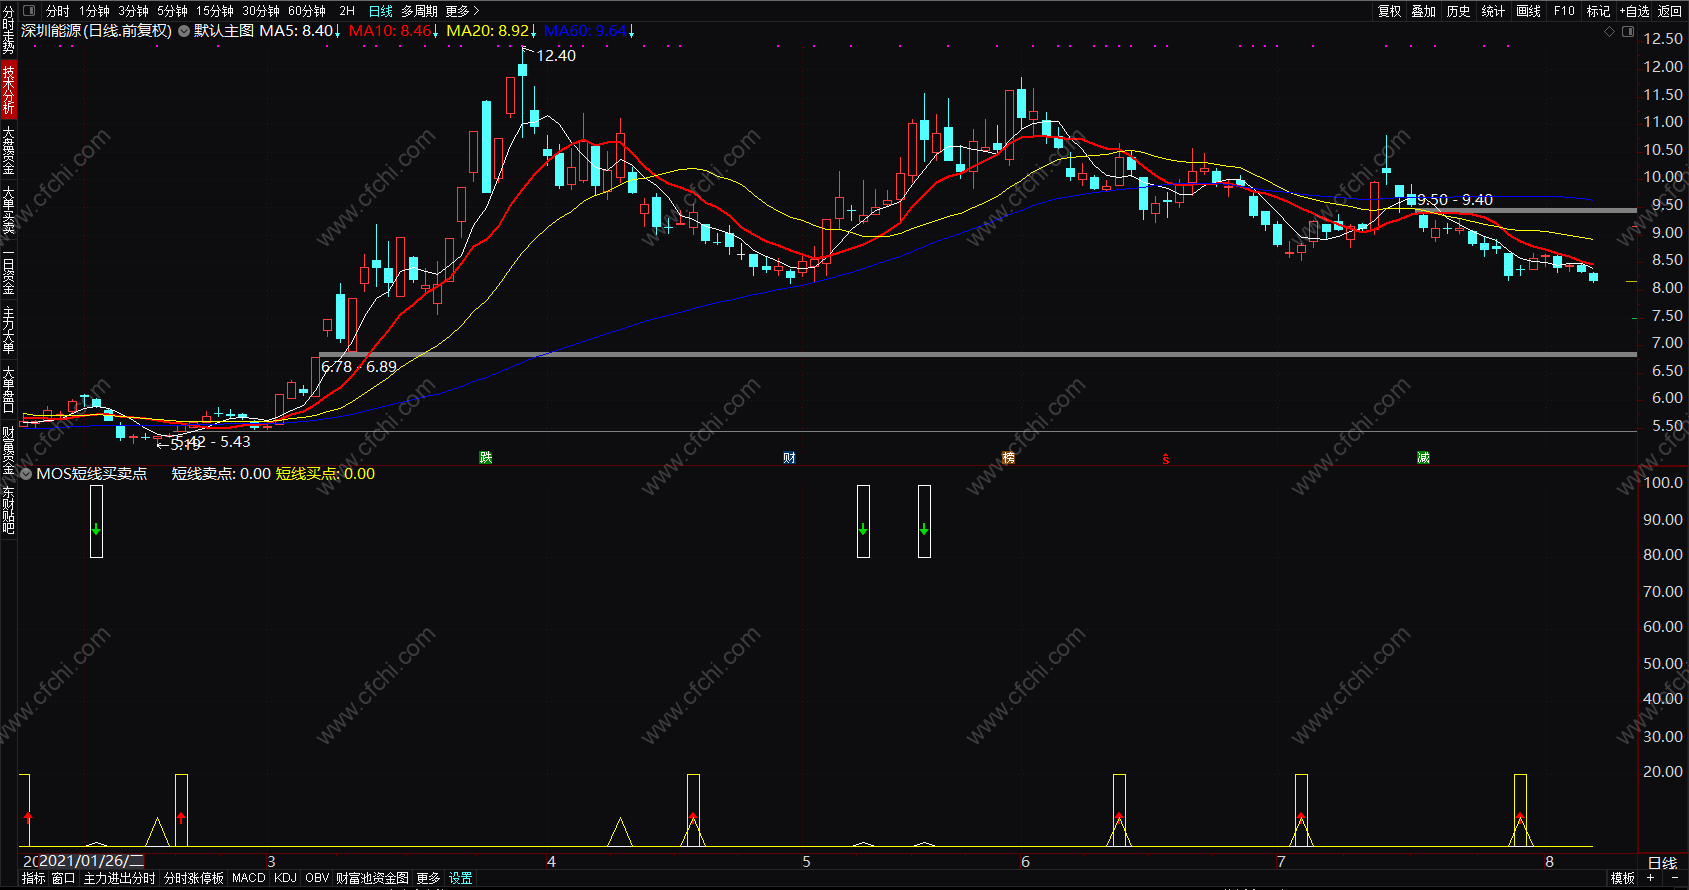Image resolution: width=1689 pixels, height=890 pixels.
Task: Select the 30分钟 period
Action: (x=261, y=11)
